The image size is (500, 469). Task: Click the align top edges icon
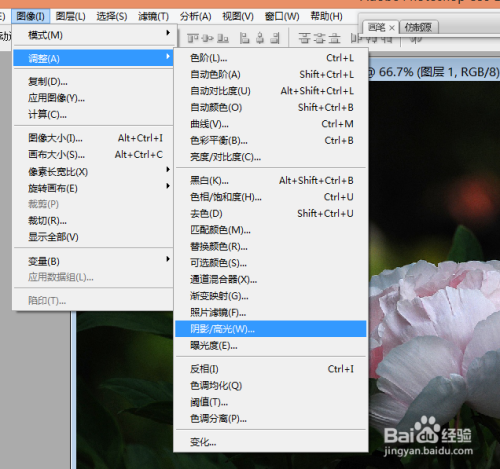click(193, 38)
